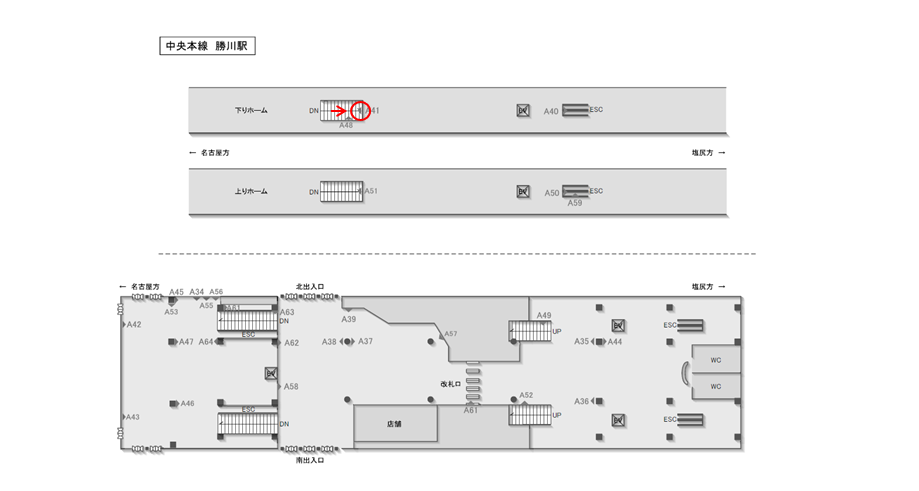
Task: Select the 店舗 shop area
Action: click(395, 424)
